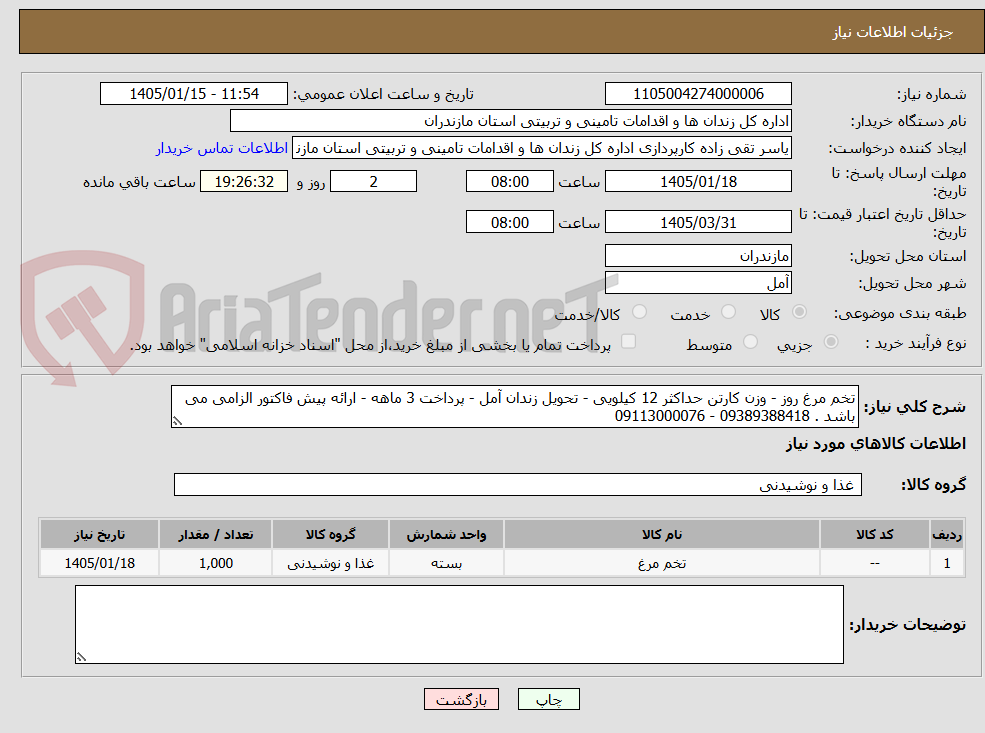This screenshot has width=985, height=733.
Task: Click the -- item code cell
Action: [874, 563]
